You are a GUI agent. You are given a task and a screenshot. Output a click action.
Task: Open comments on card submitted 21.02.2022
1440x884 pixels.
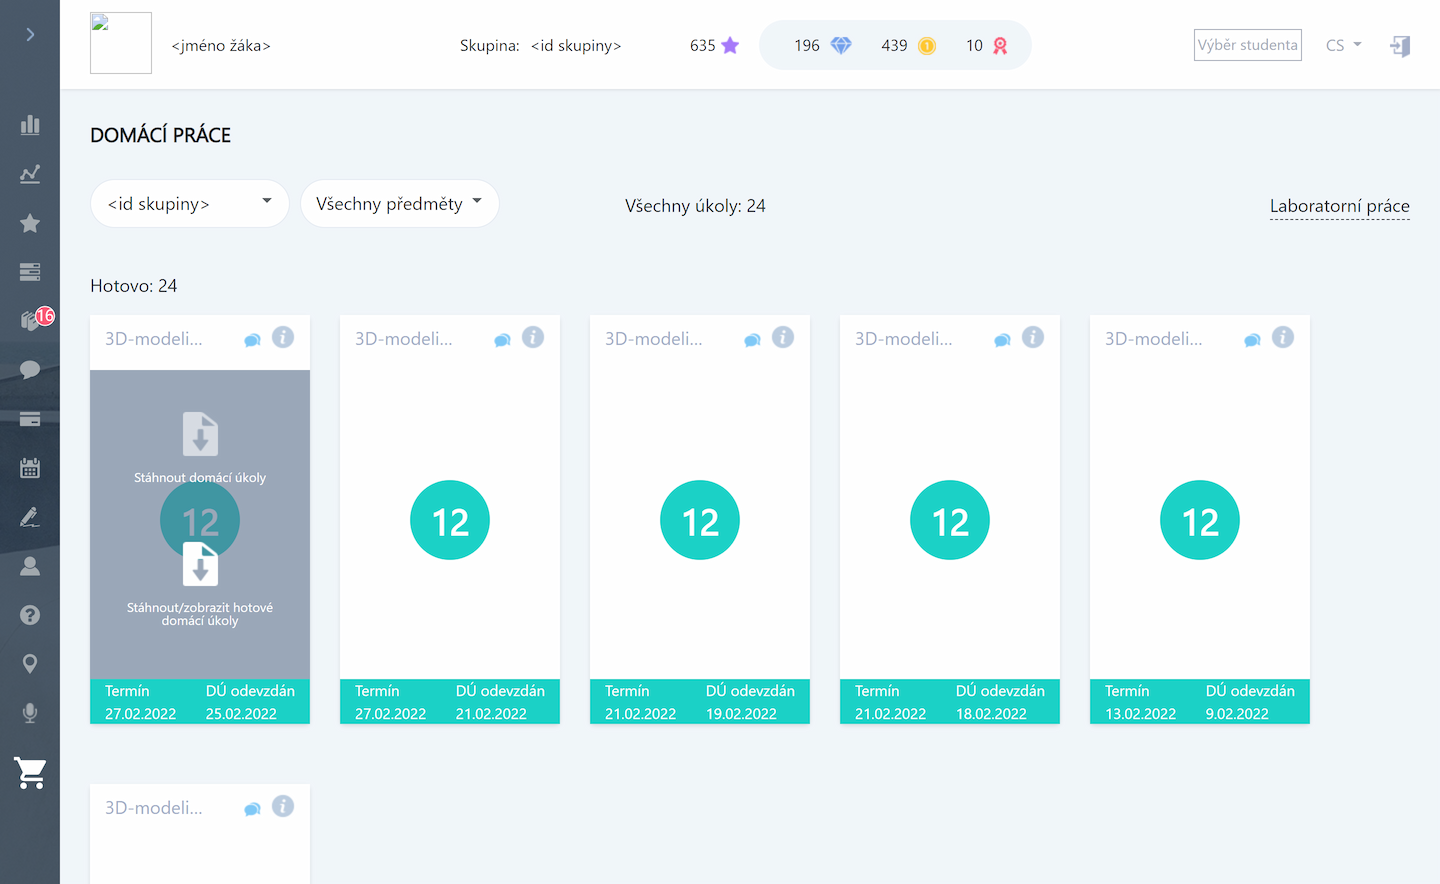pos(503,340)
